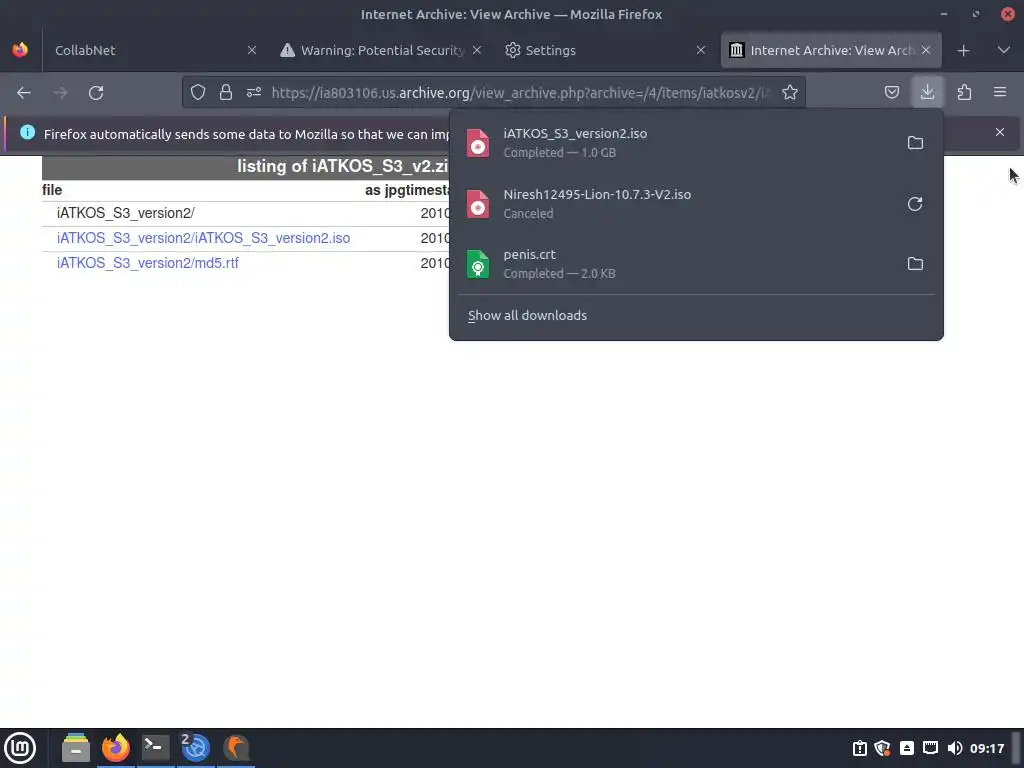1024x768 pixels.
Task: Dismiss the Firefox data notification bar
Action: point(1000,133)
